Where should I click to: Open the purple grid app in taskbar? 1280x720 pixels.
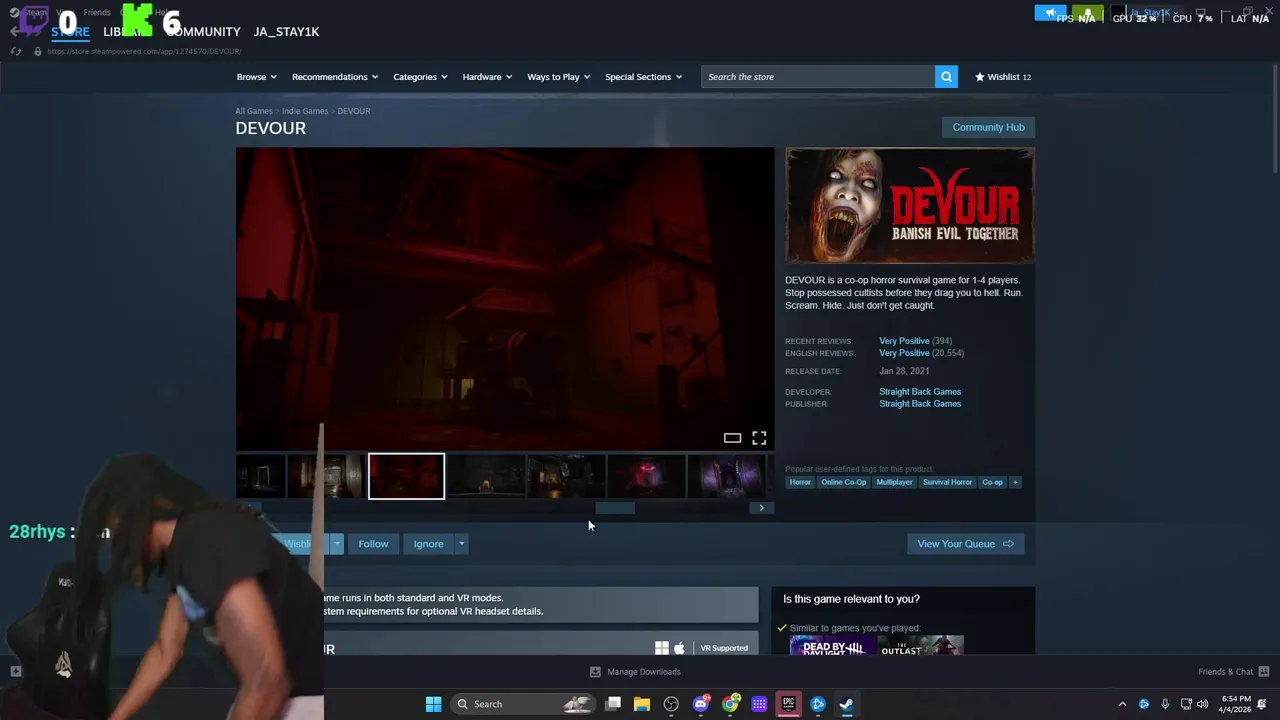pos(759,704)
